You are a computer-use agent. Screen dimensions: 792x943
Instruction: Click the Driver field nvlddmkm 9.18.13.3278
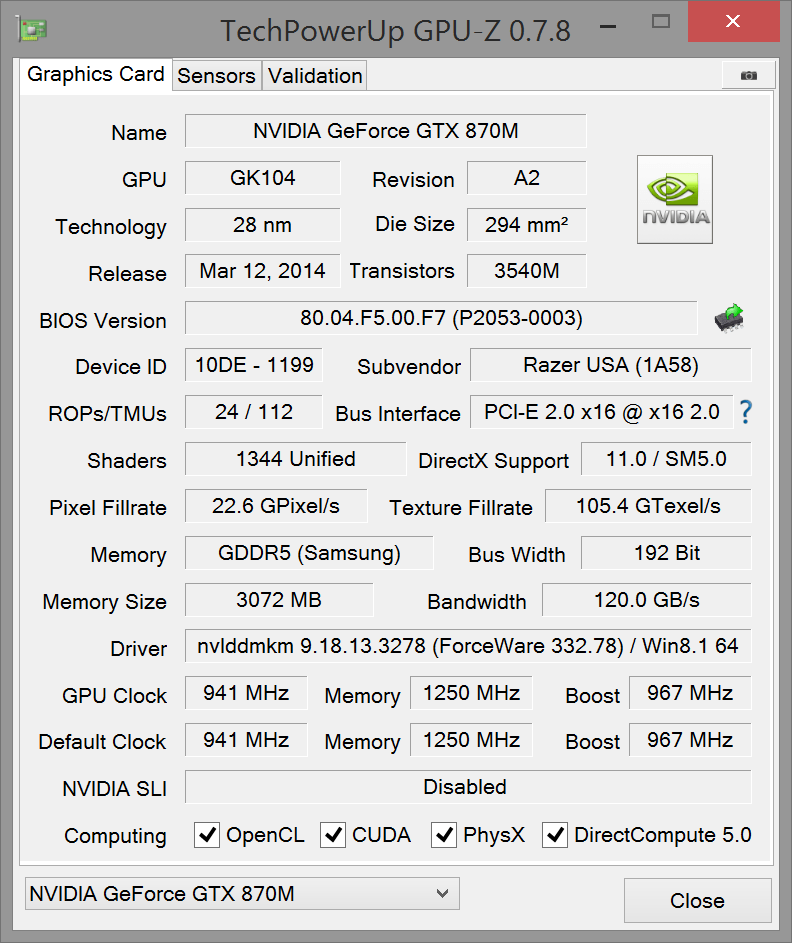tap(468, 646)
